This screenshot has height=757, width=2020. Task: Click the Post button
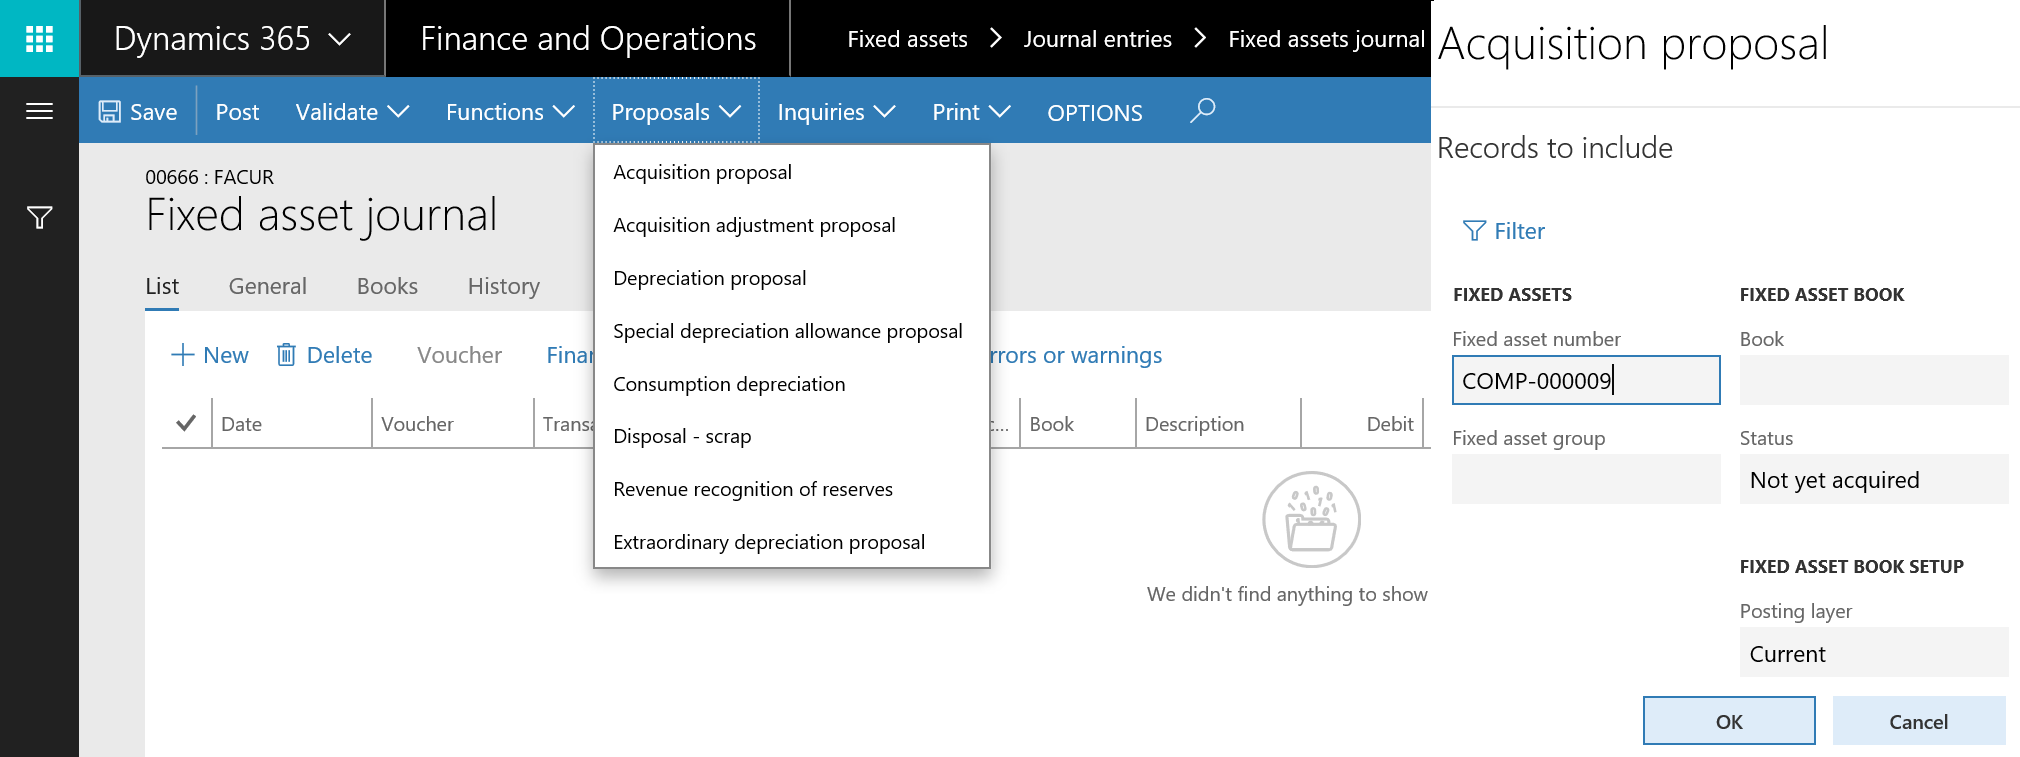(x=237, y=112)
